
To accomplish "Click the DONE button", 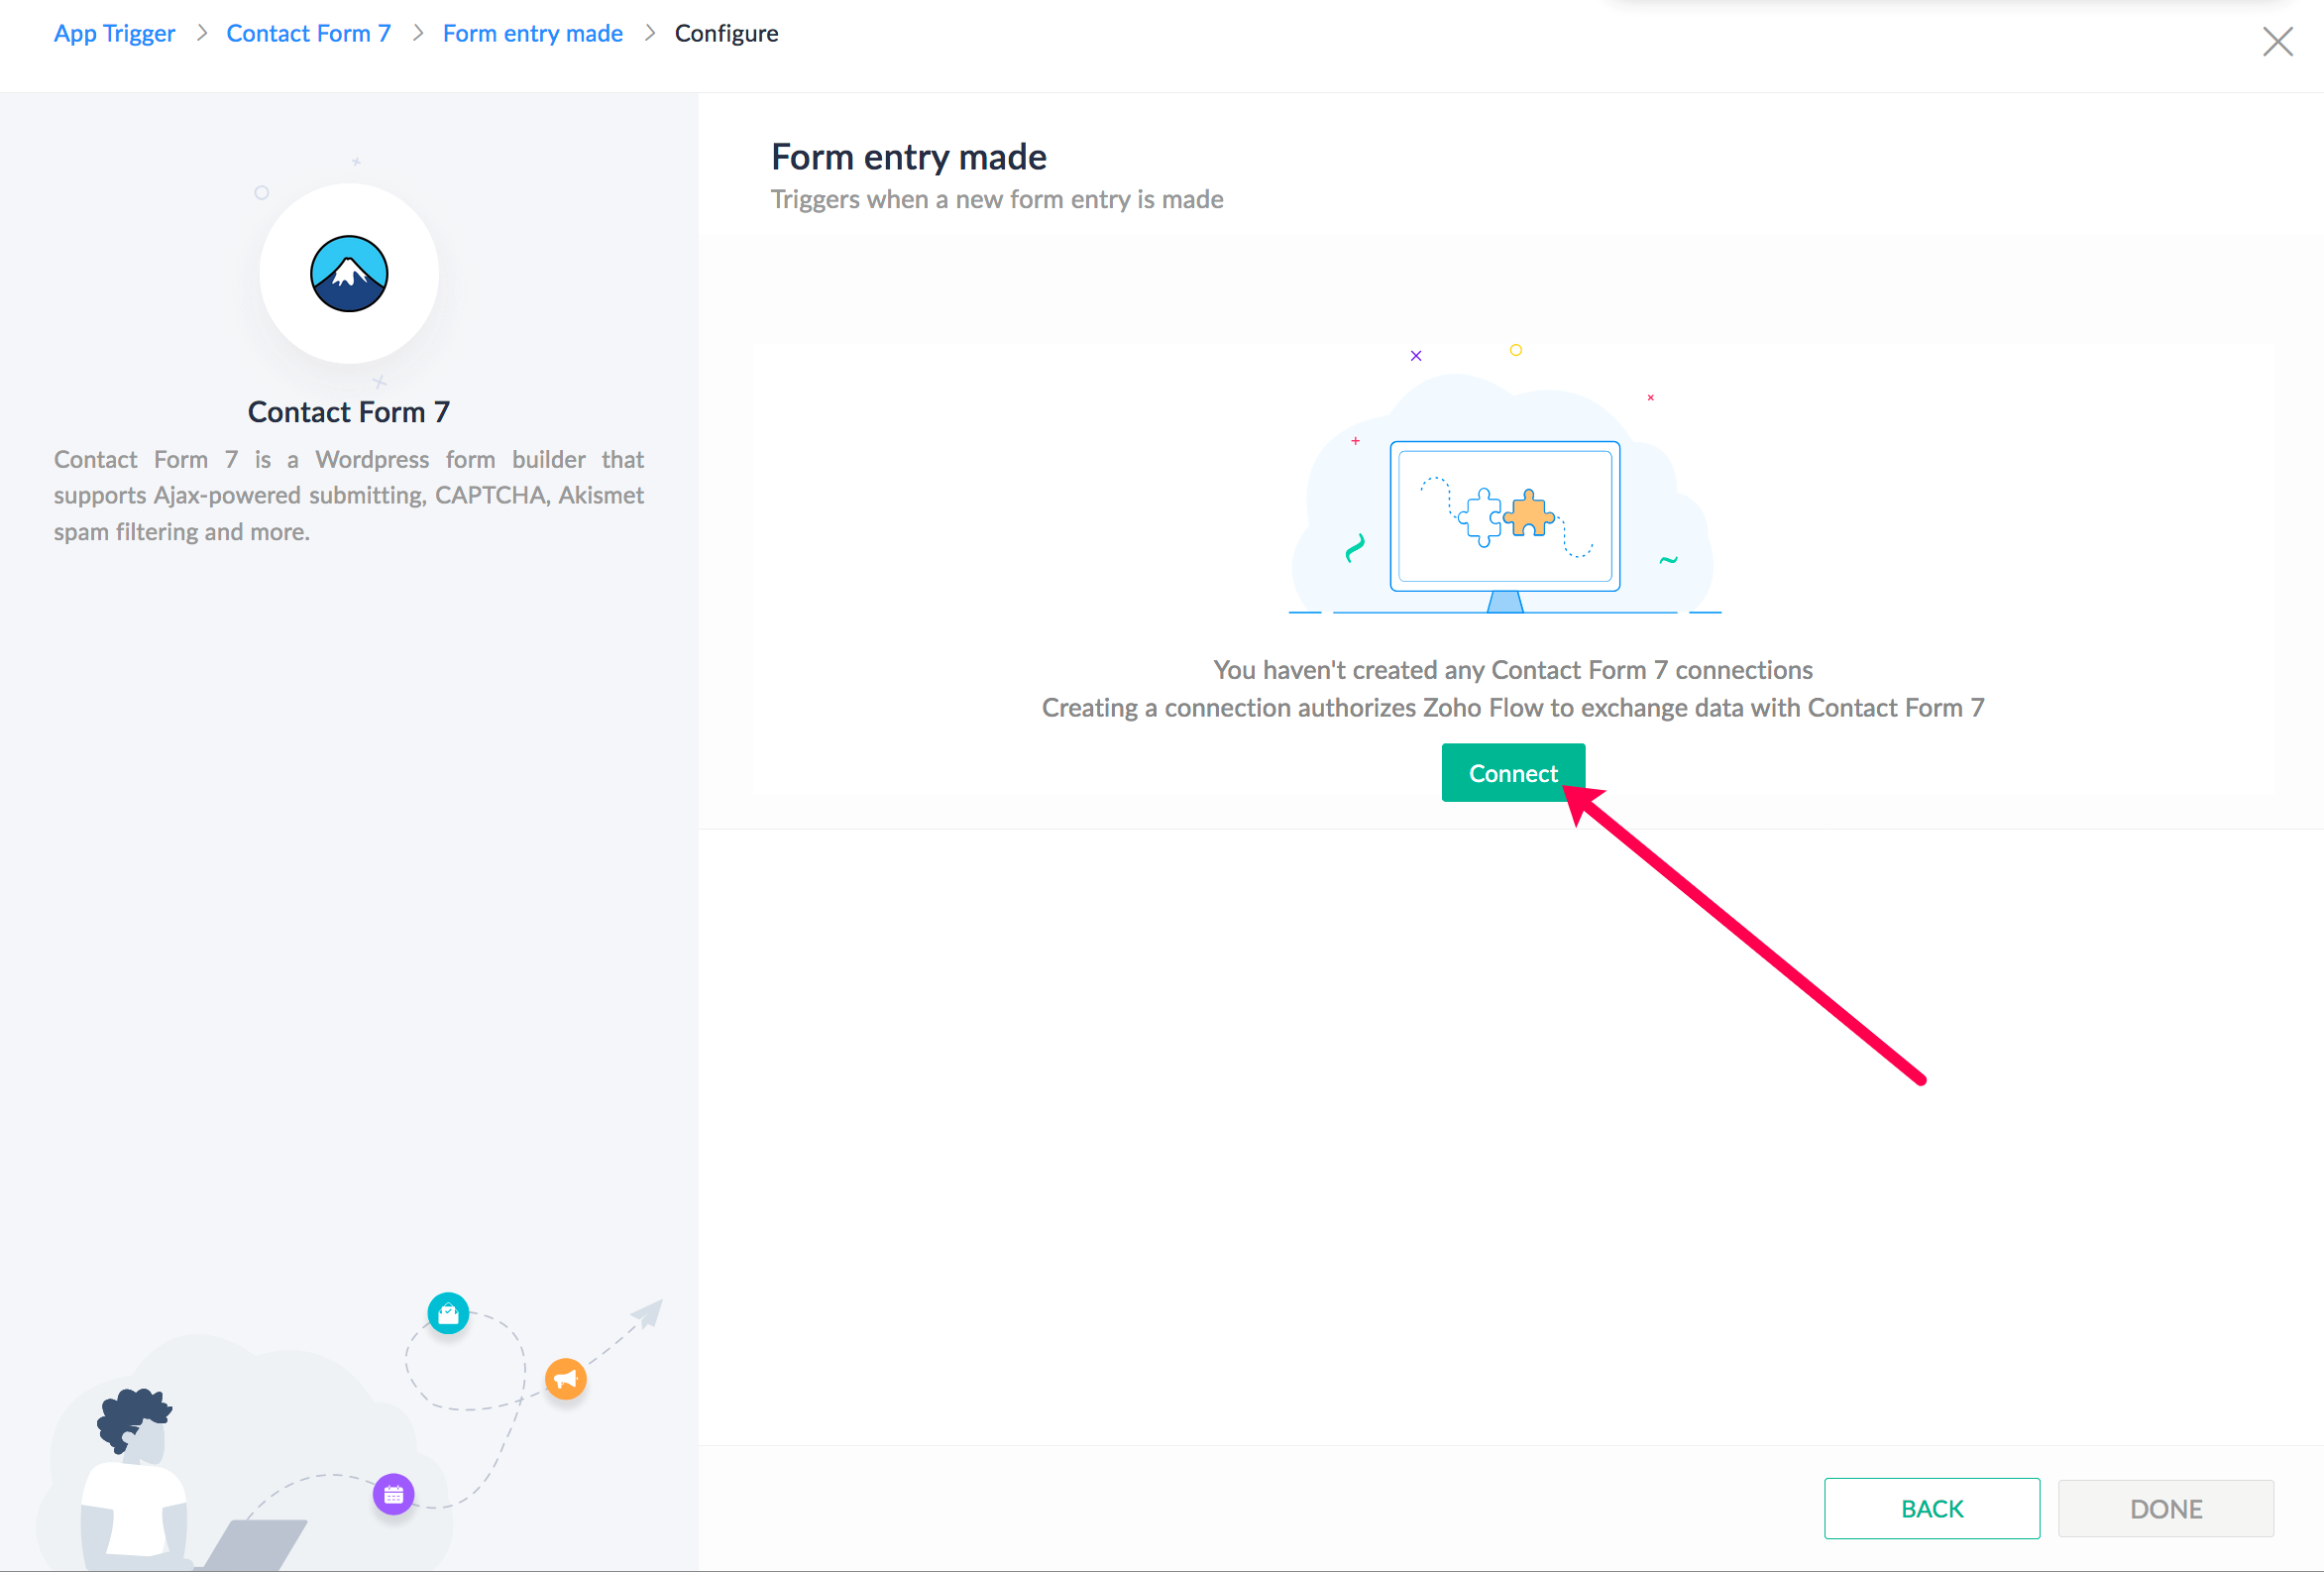I will click(x=2165, y=1508).
